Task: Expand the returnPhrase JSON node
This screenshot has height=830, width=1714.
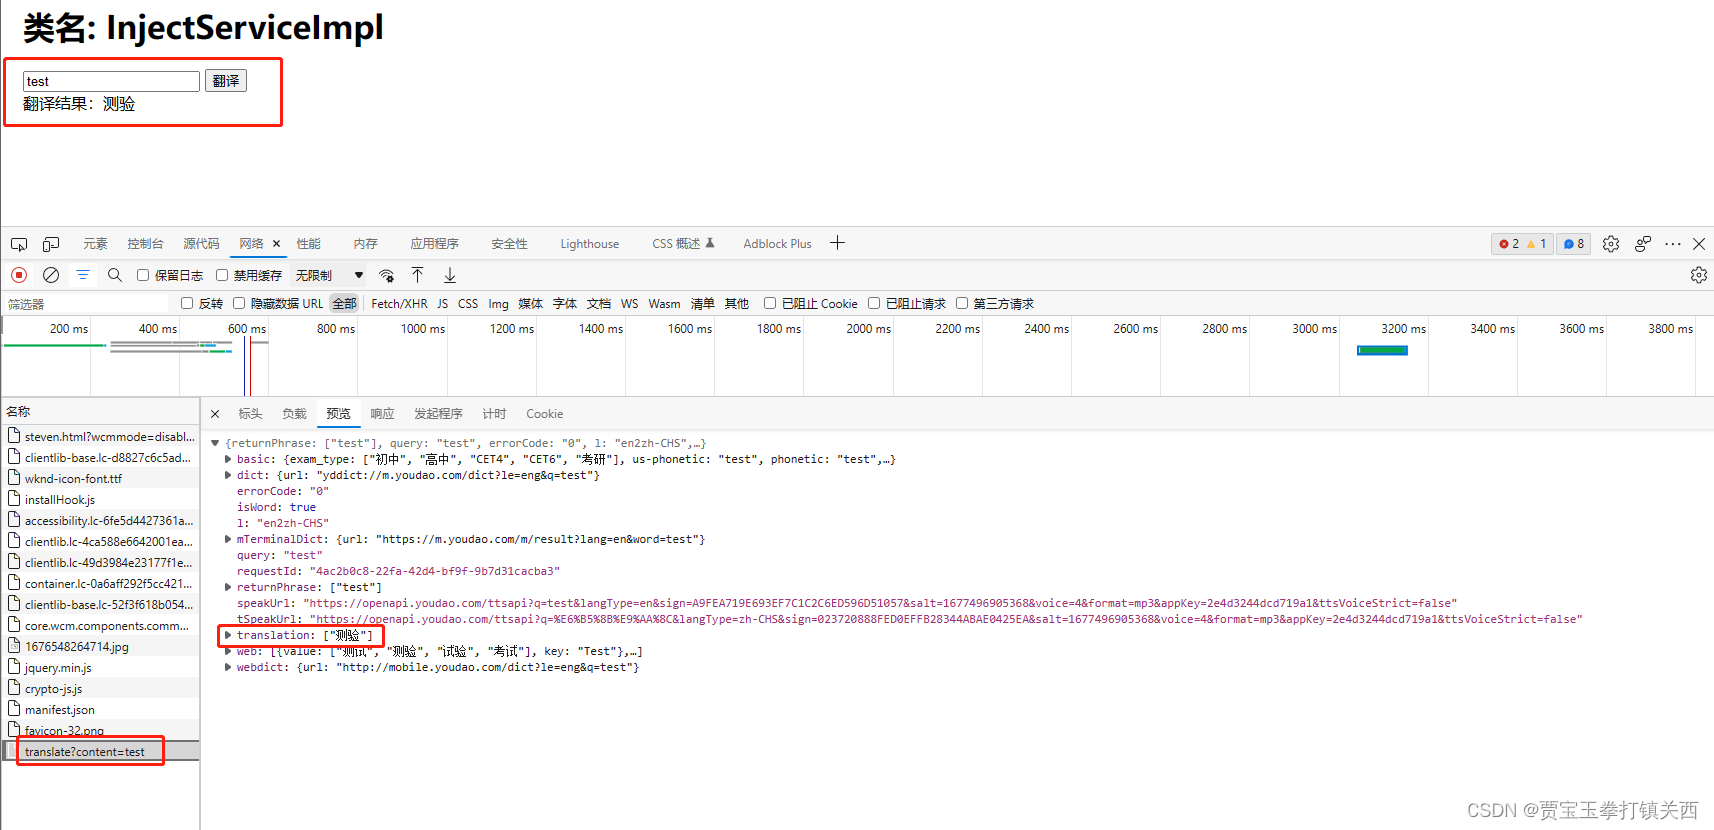Action: 228,587
